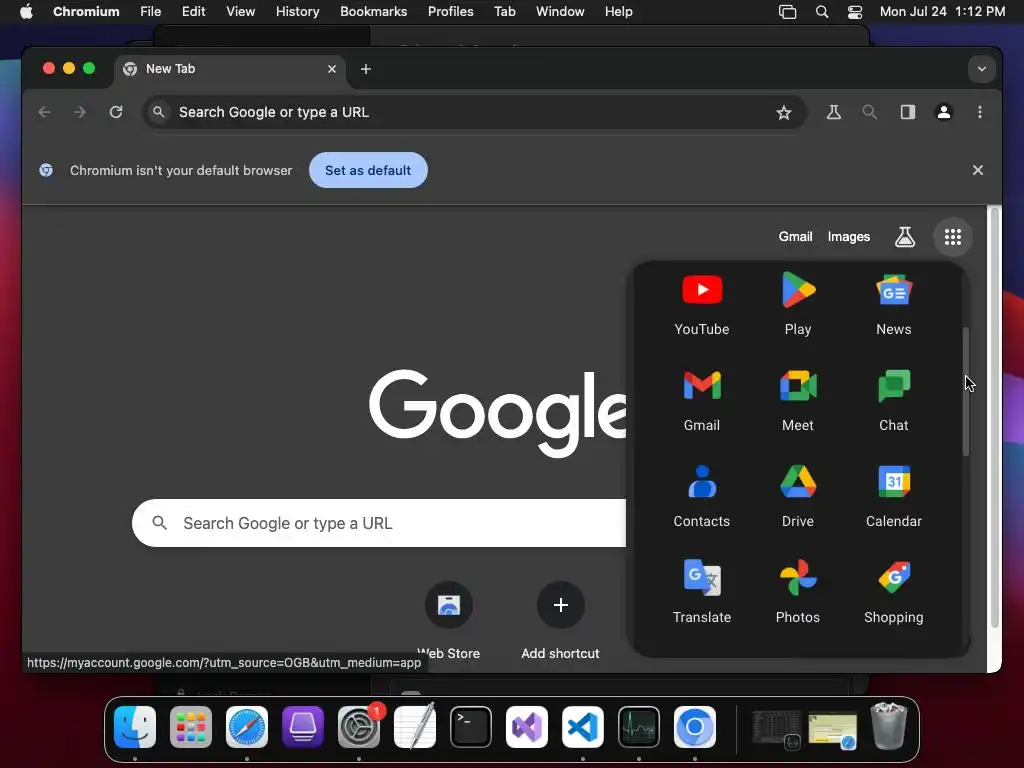Click the Add shortcut button
The width and height of the screenshot is (1024, 768).
pyautogui.click(x=560, y=620)
